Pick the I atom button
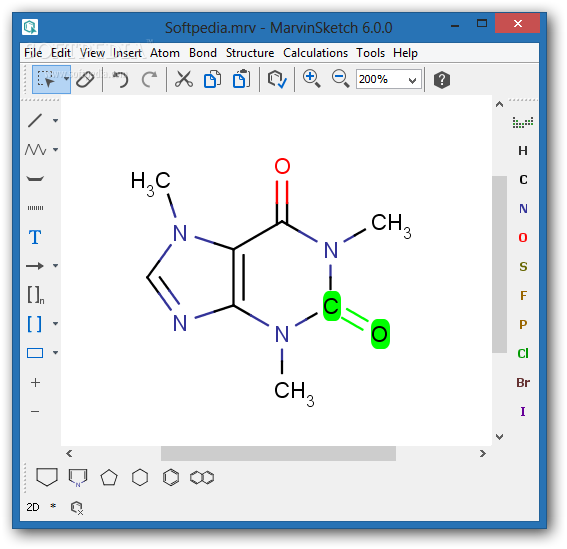The height and width of the screenshot is (549, 567). pos(523,411)
